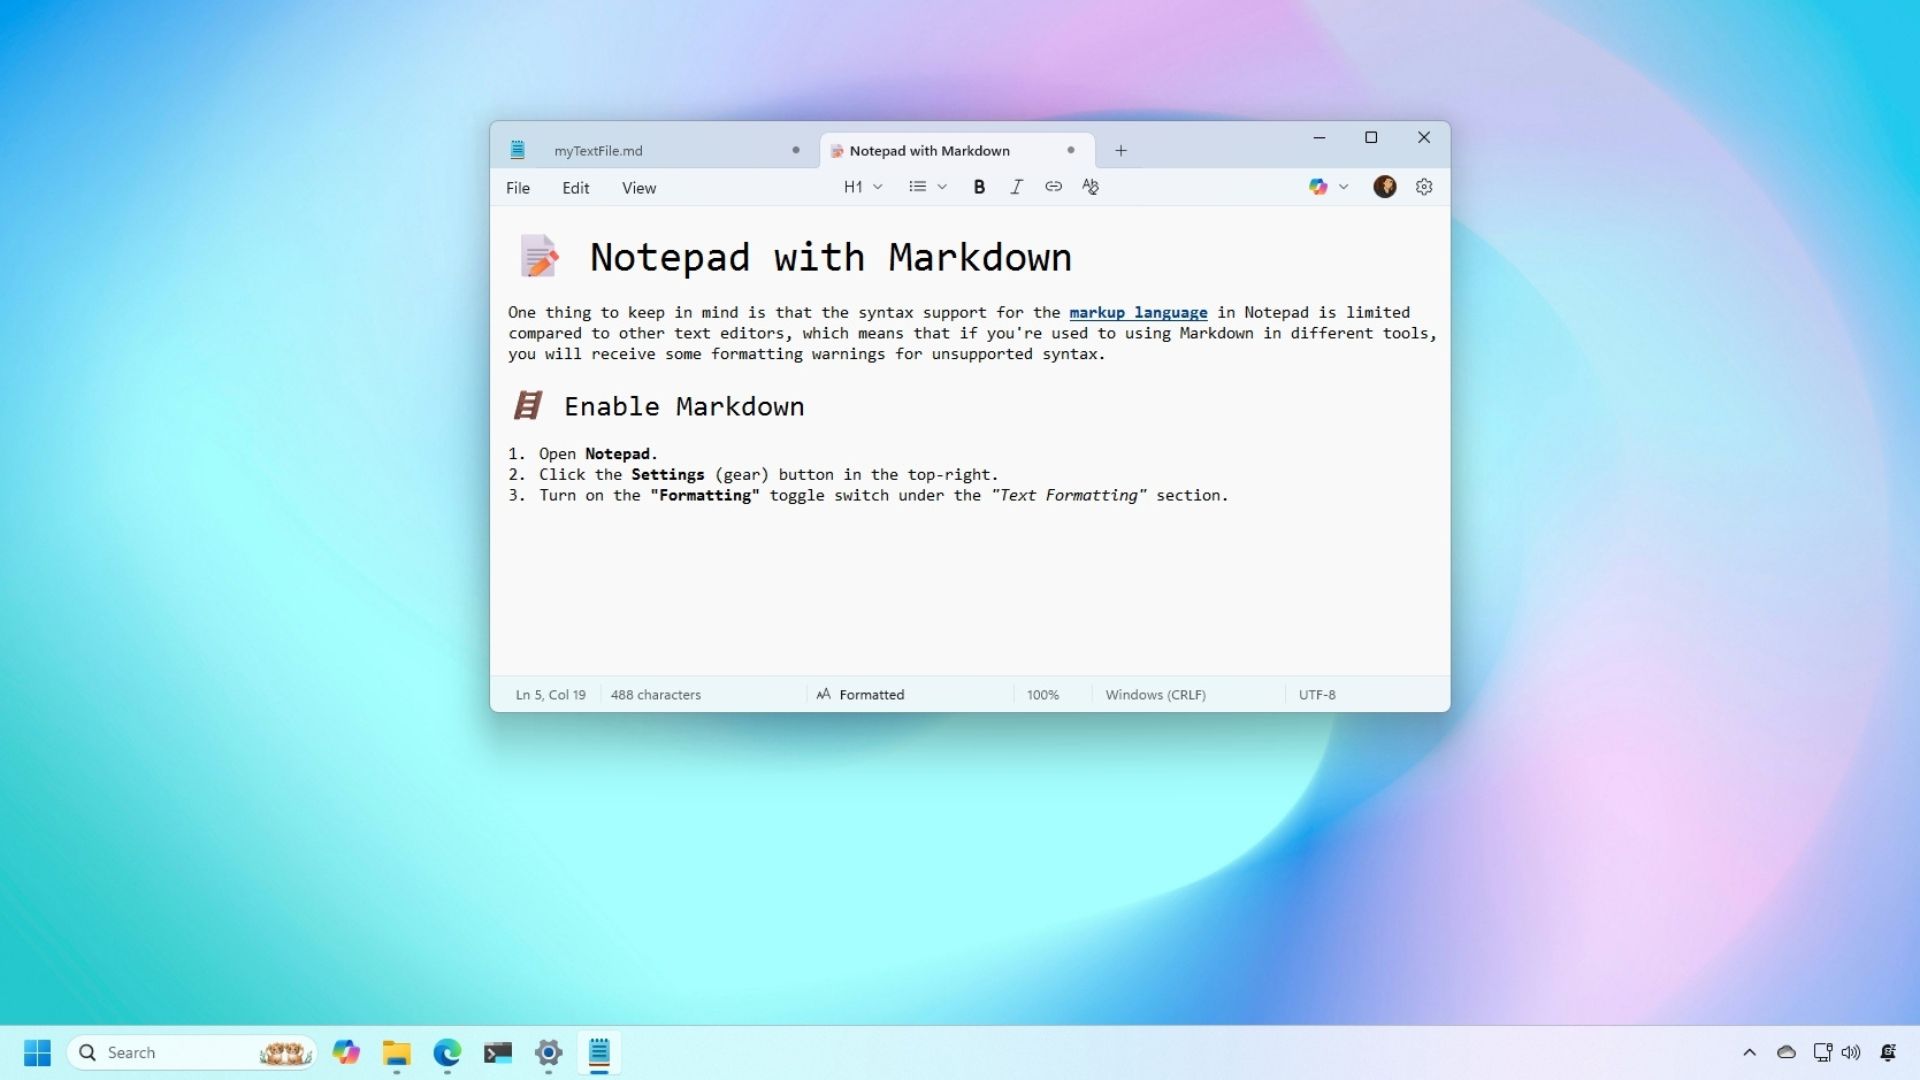Screen dimensions: 1920x1080
Task: Clear formatting with the toolbar icon
Action: tap(1090, 187)
